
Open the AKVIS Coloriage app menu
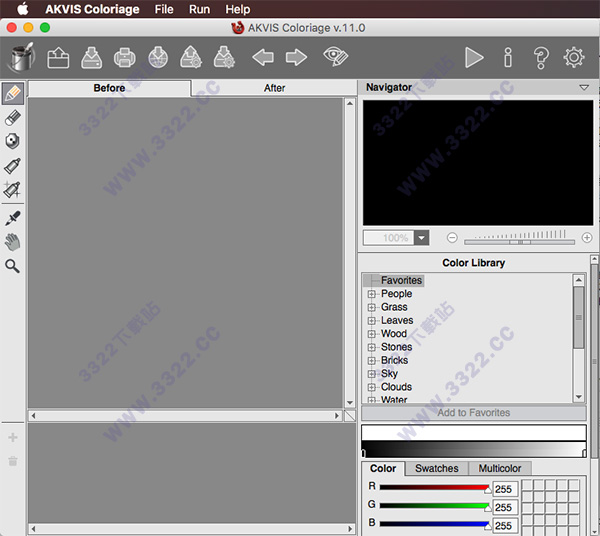click(x=92, y=9)
